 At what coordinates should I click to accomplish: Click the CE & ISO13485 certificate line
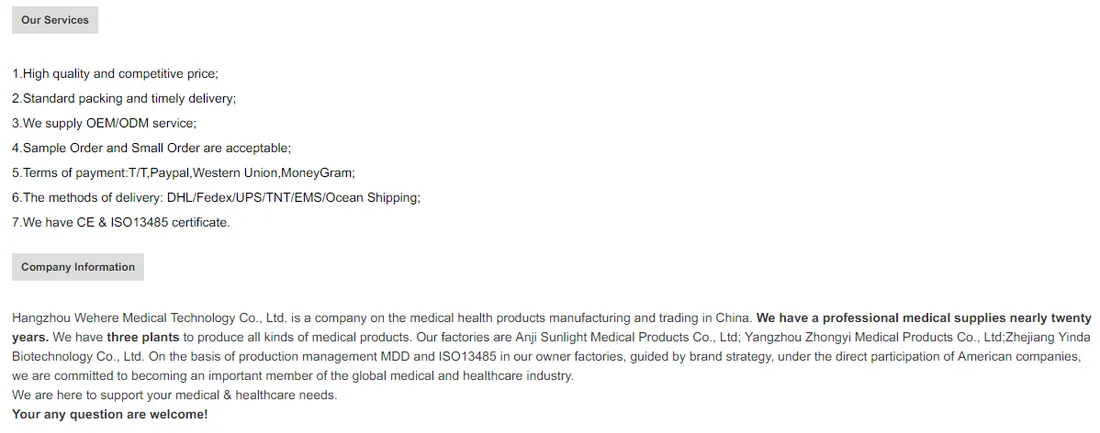click(x=121, y=222)
